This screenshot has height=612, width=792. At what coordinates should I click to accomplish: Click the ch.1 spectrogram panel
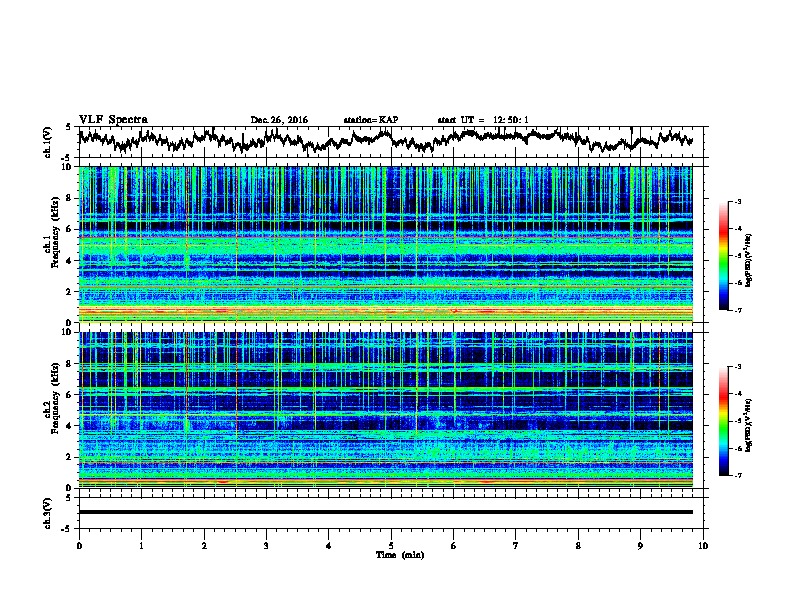pos(386,244)
